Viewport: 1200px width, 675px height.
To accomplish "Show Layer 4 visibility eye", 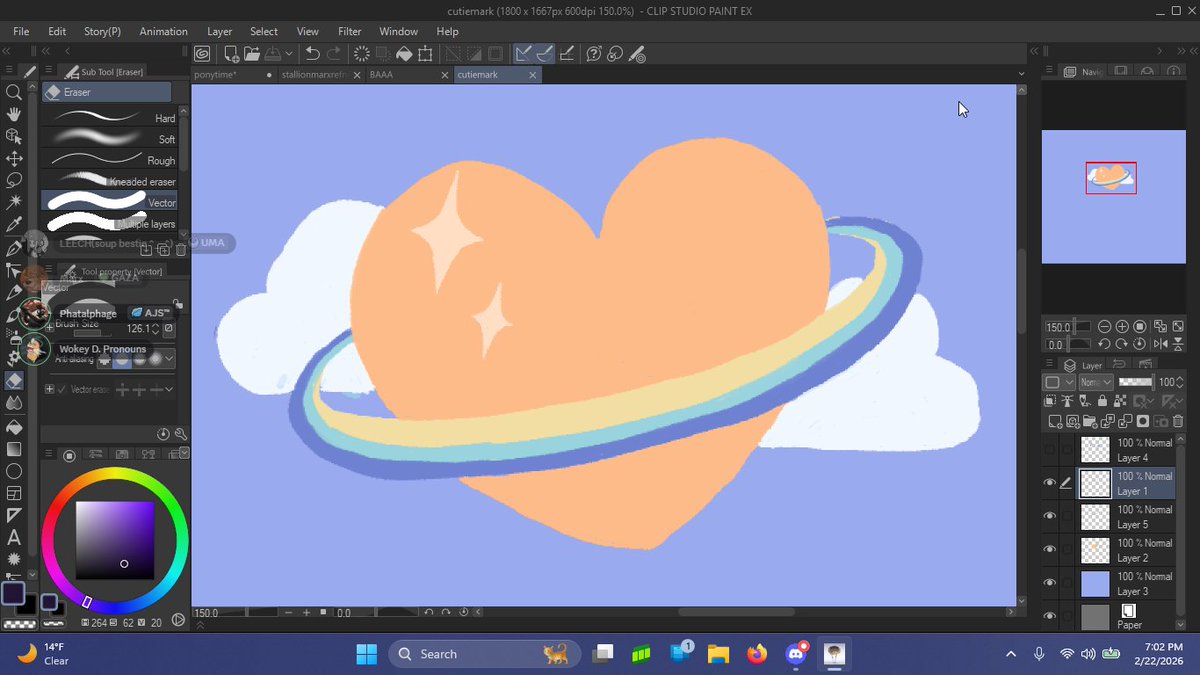I will [x=1049, y=450].
